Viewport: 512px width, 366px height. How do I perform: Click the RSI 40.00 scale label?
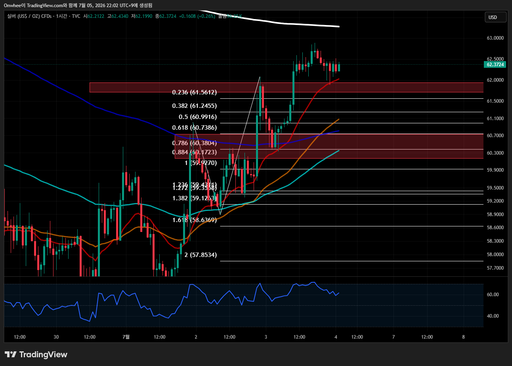(x=493, y=316)
